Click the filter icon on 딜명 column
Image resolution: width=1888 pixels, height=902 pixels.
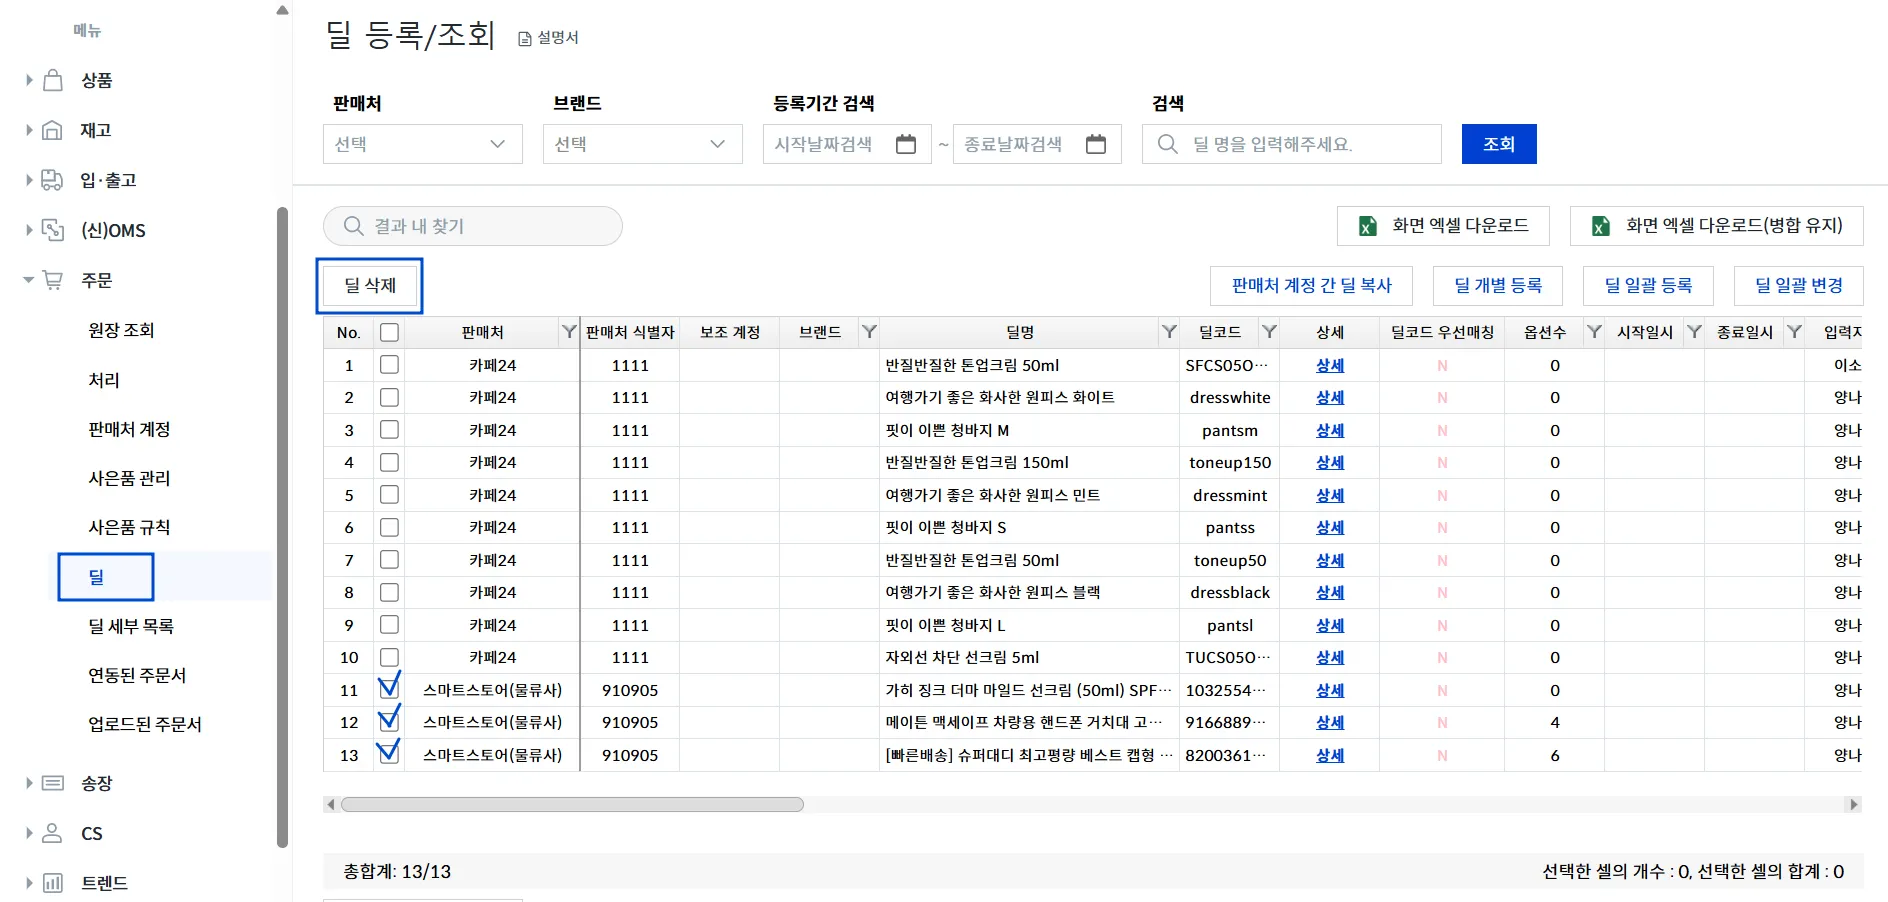click(1168, 332)
